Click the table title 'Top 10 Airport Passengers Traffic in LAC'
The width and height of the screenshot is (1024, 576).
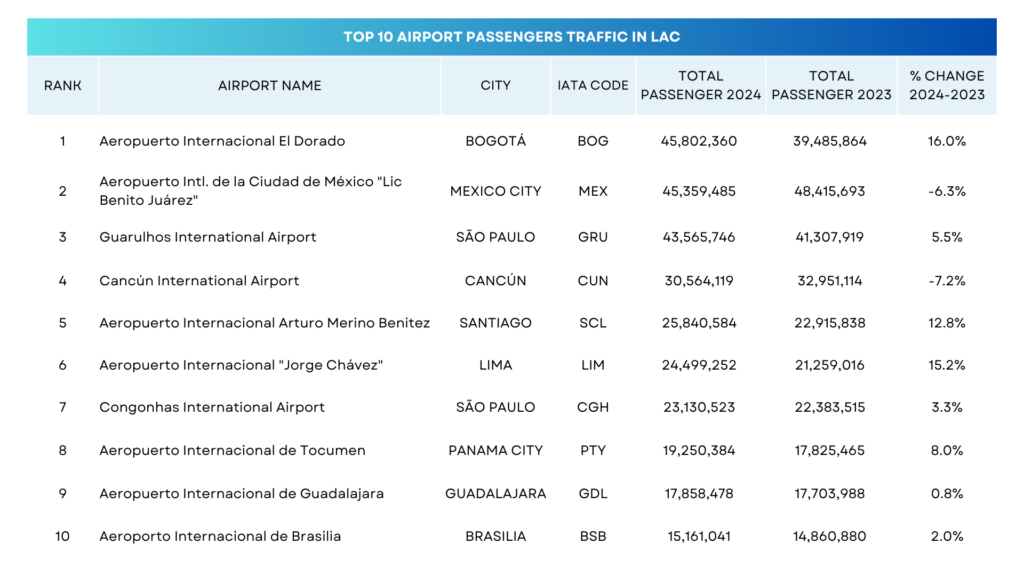(511, 37)
